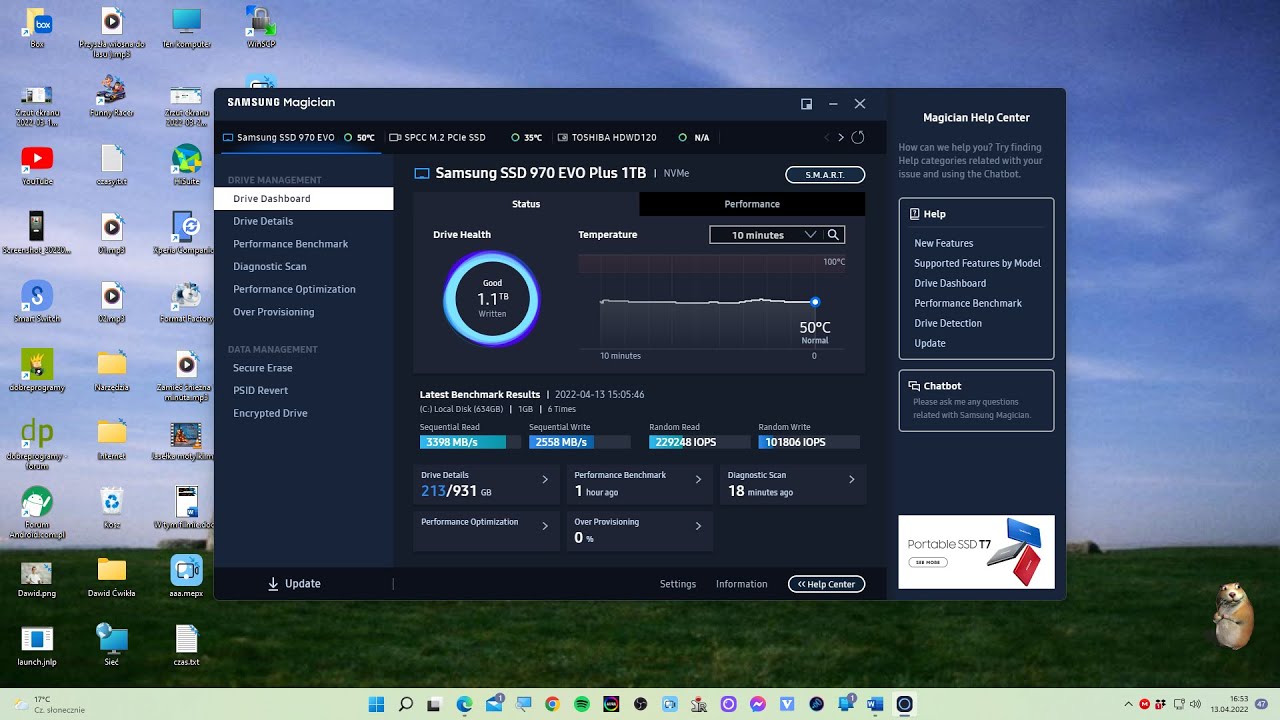Open Xperia Companion desktop shortcut
The height and width of the screenshot is (720, 1280).
(x=186, y=234)
